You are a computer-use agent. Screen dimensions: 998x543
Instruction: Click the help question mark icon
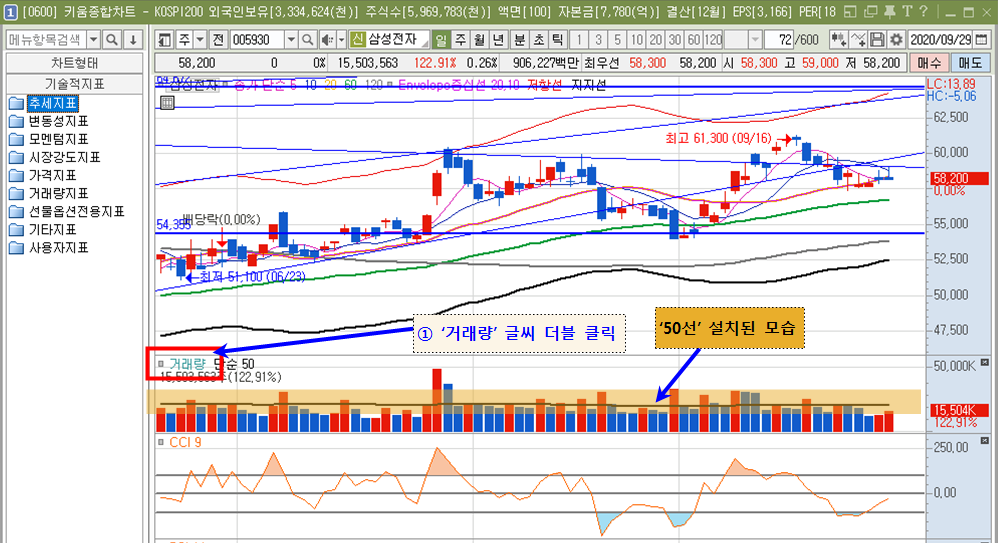tap(924, 11)
